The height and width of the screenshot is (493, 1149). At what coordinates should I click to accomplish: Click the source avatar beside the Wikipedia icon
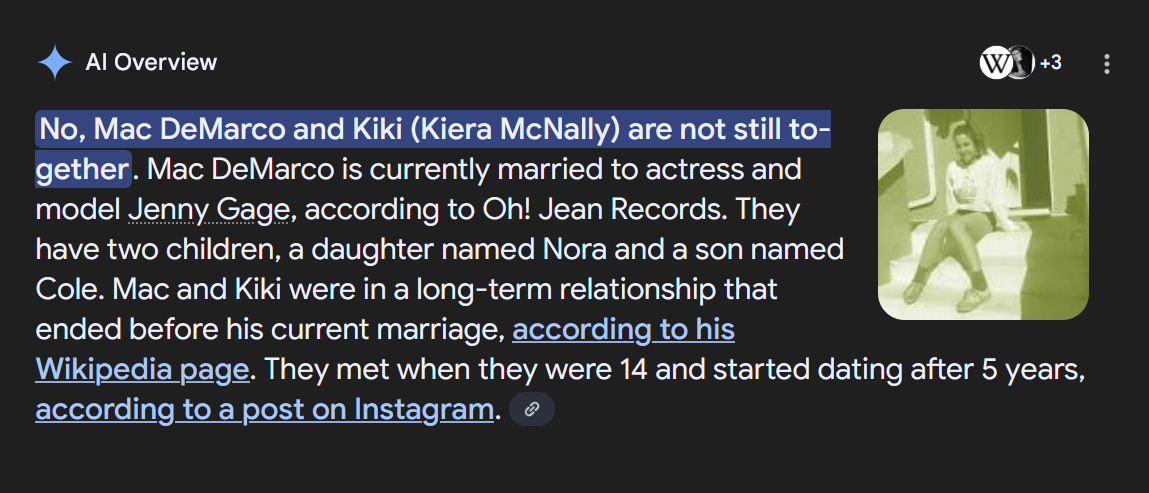[1021, 63]
